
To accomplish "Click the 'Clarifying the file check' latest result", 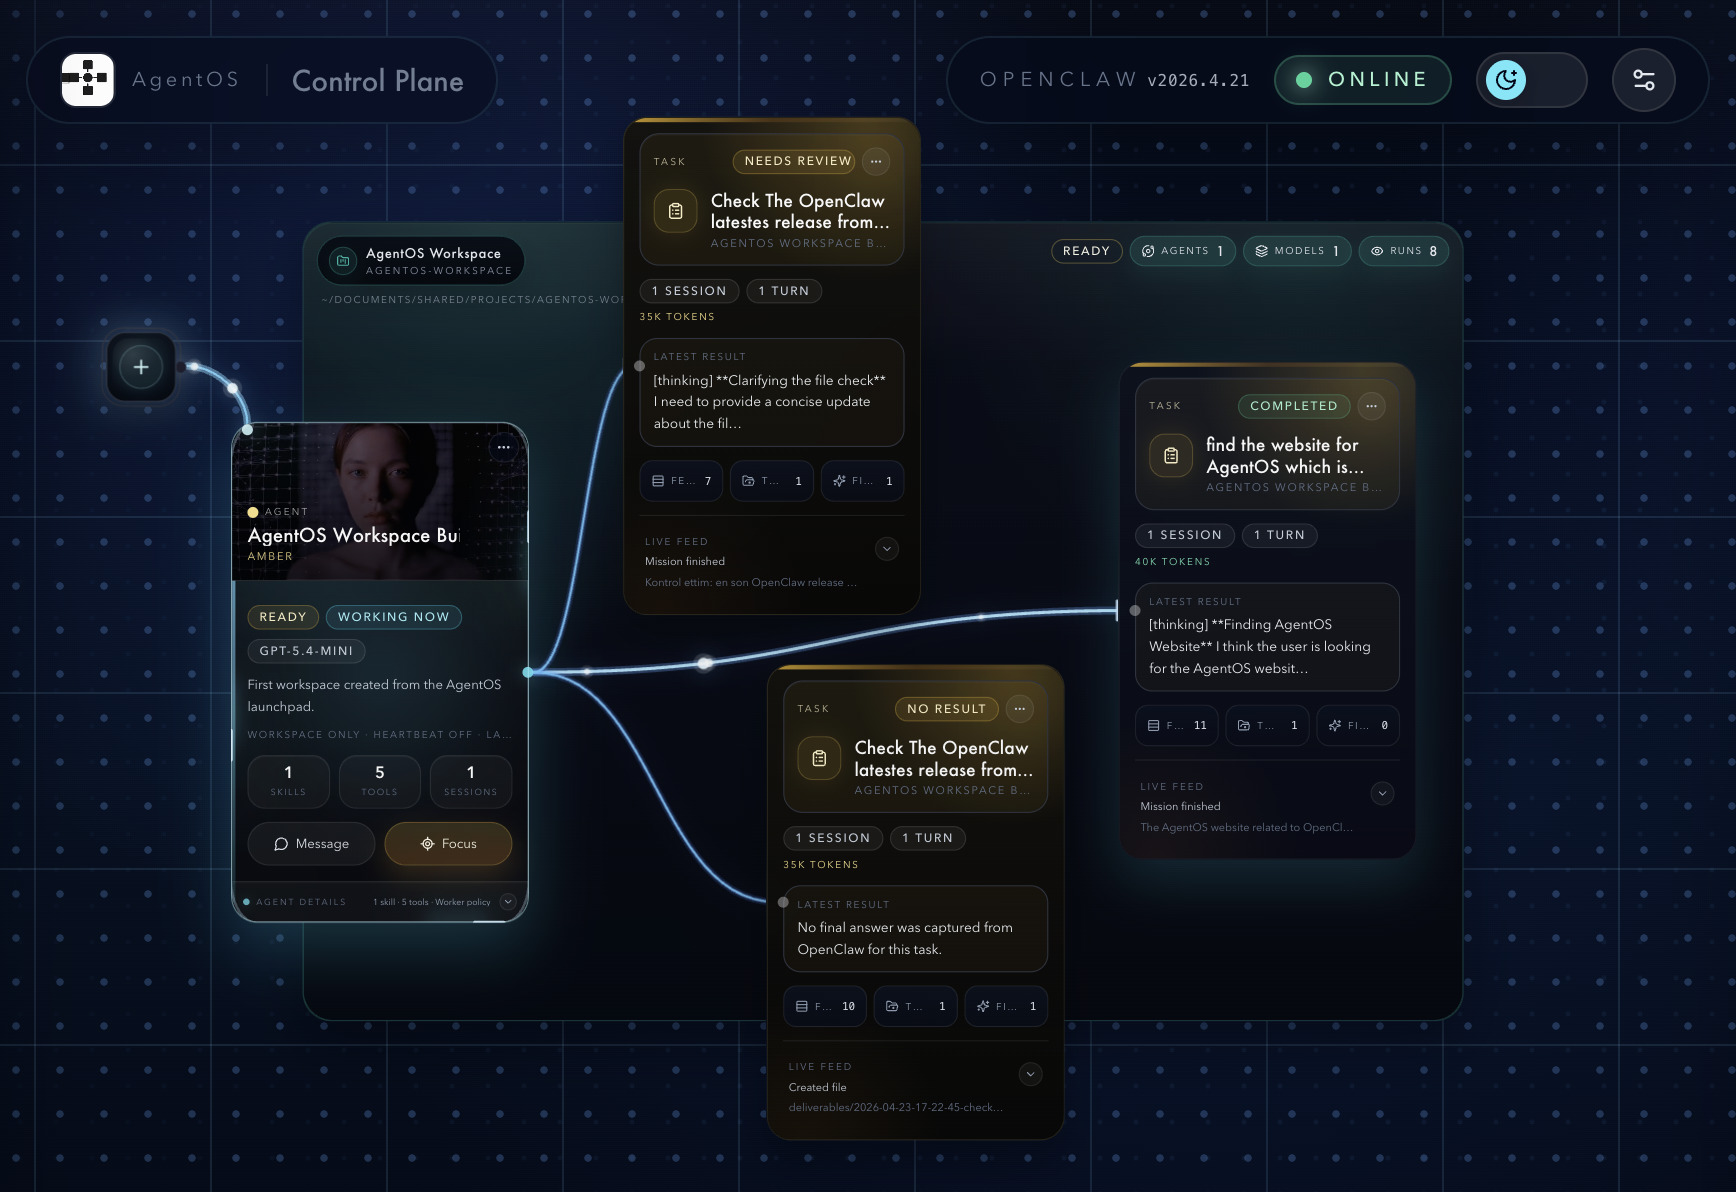I will (x=772, y=392).
